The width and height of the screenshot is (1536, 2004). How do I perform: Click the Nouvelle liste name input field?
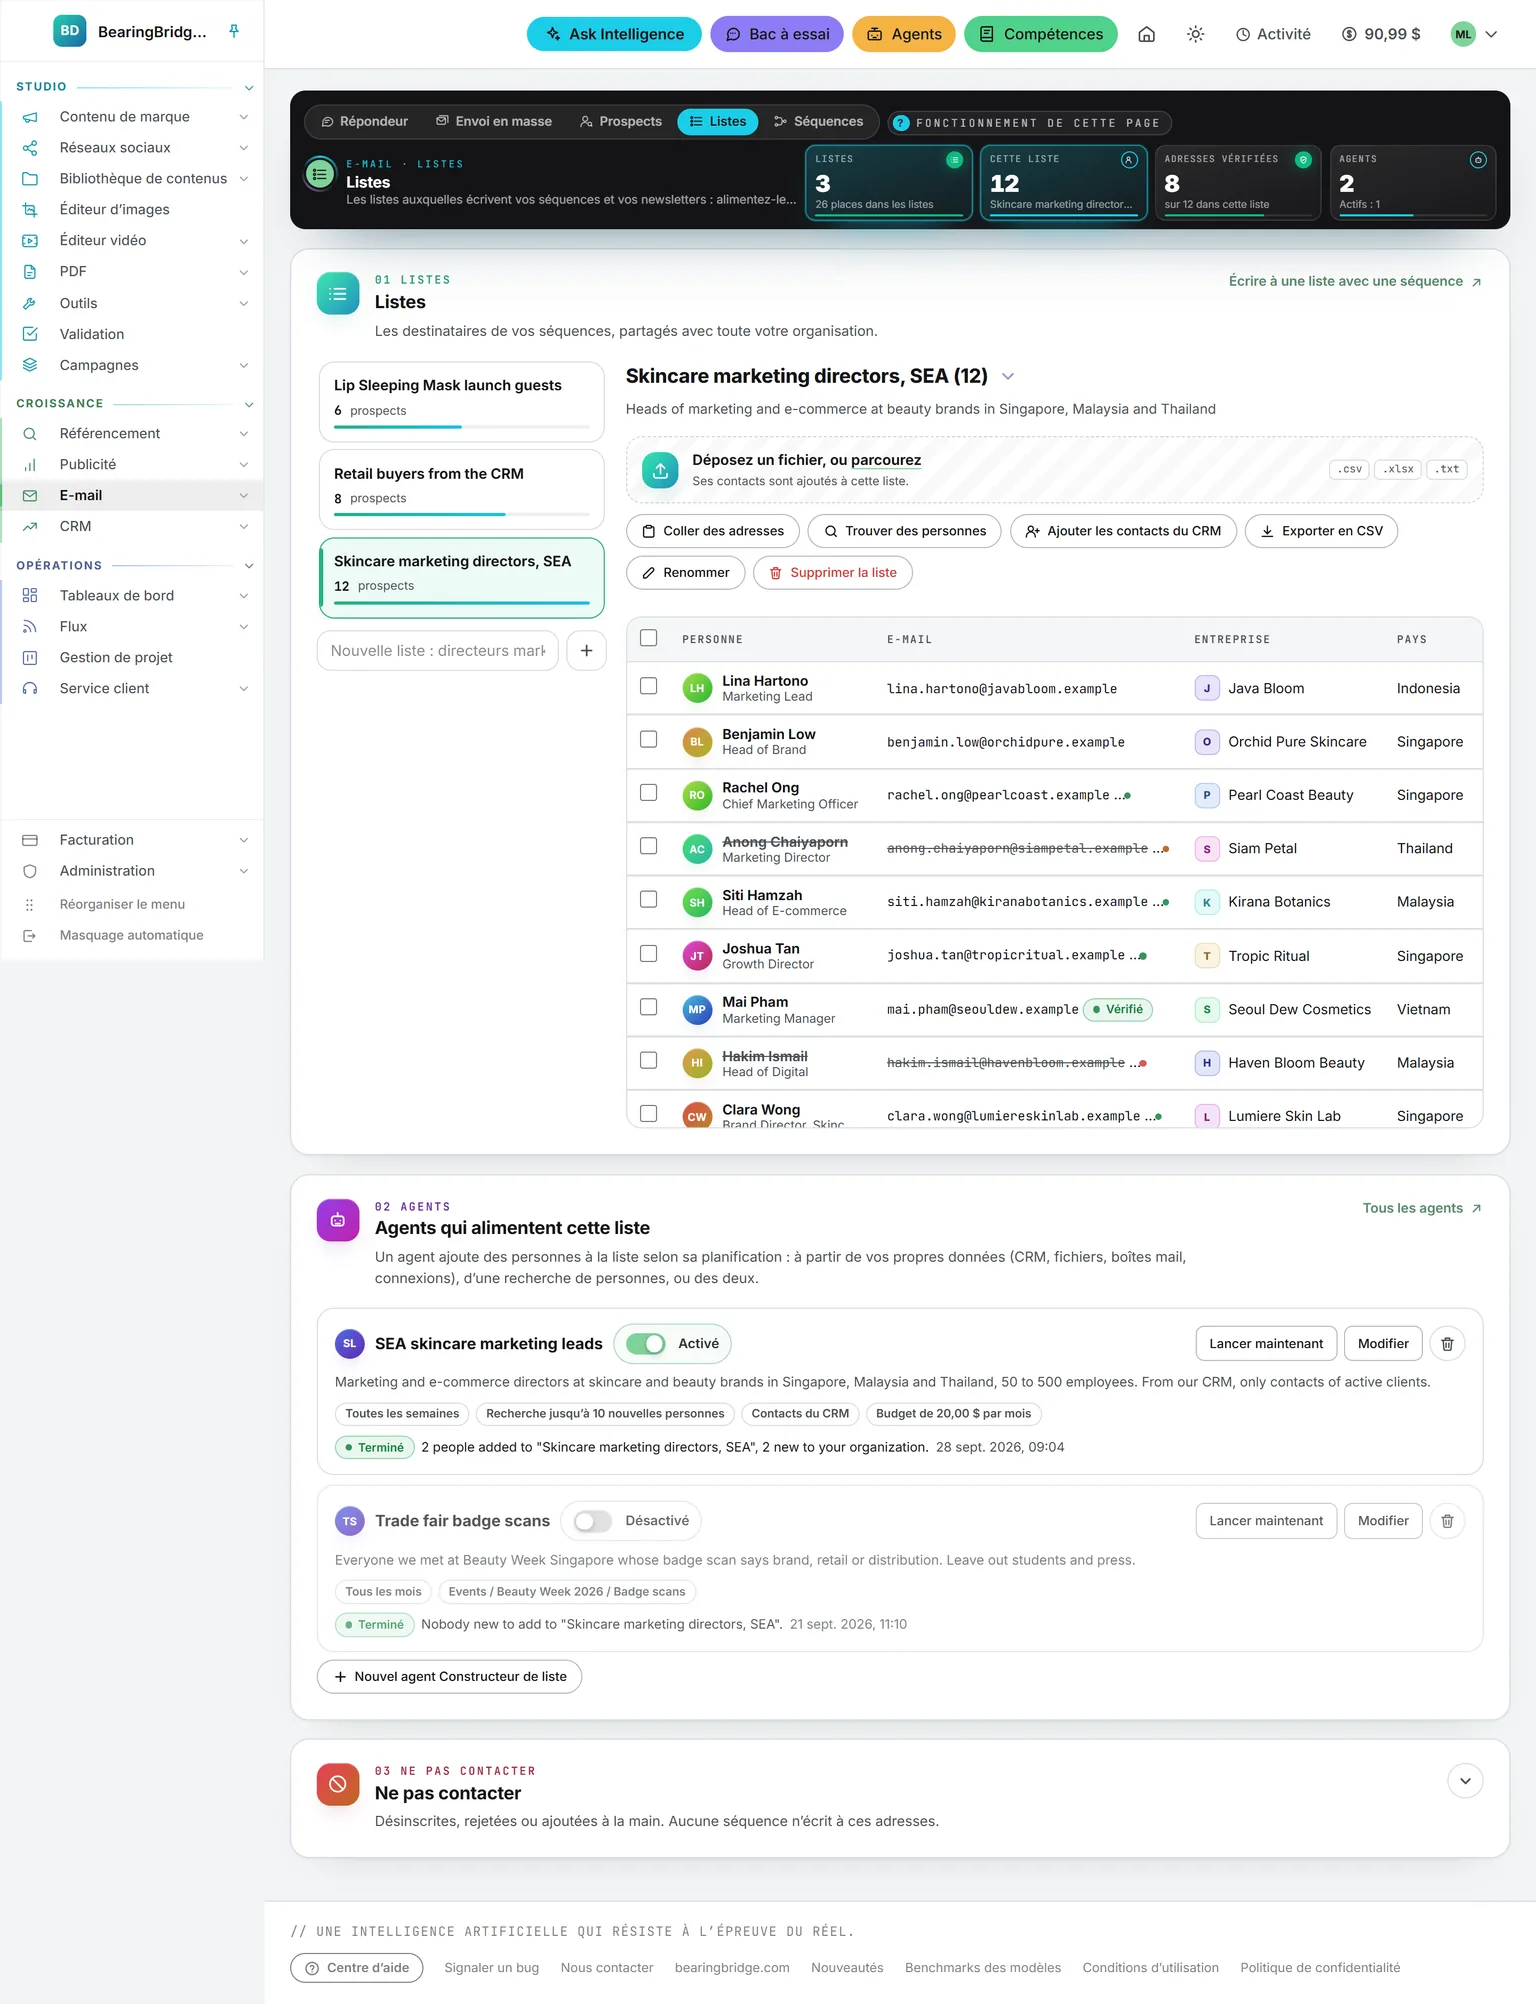[438, 650]
